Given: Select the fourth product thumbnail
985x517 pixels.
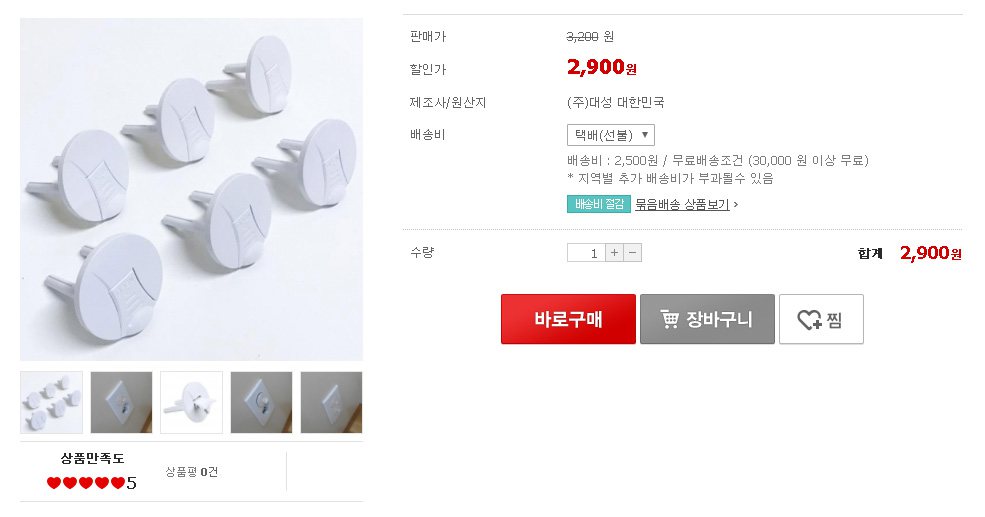Looking at the screenshot, I should pyautogui.click(x=261, y=402).
